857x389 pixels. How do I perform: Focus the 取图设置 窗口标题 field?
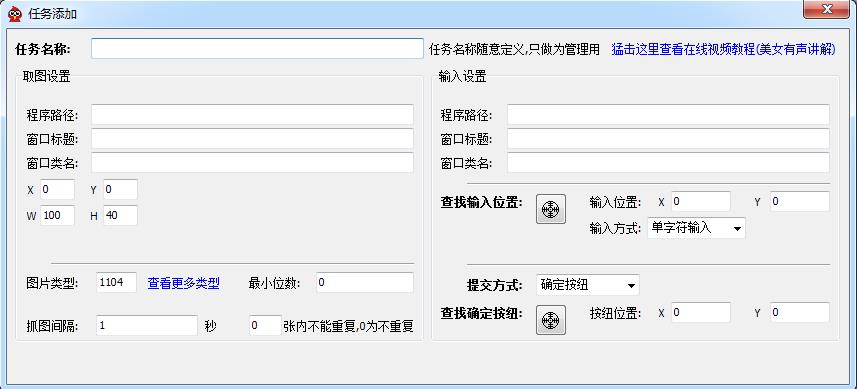[253, 139]
